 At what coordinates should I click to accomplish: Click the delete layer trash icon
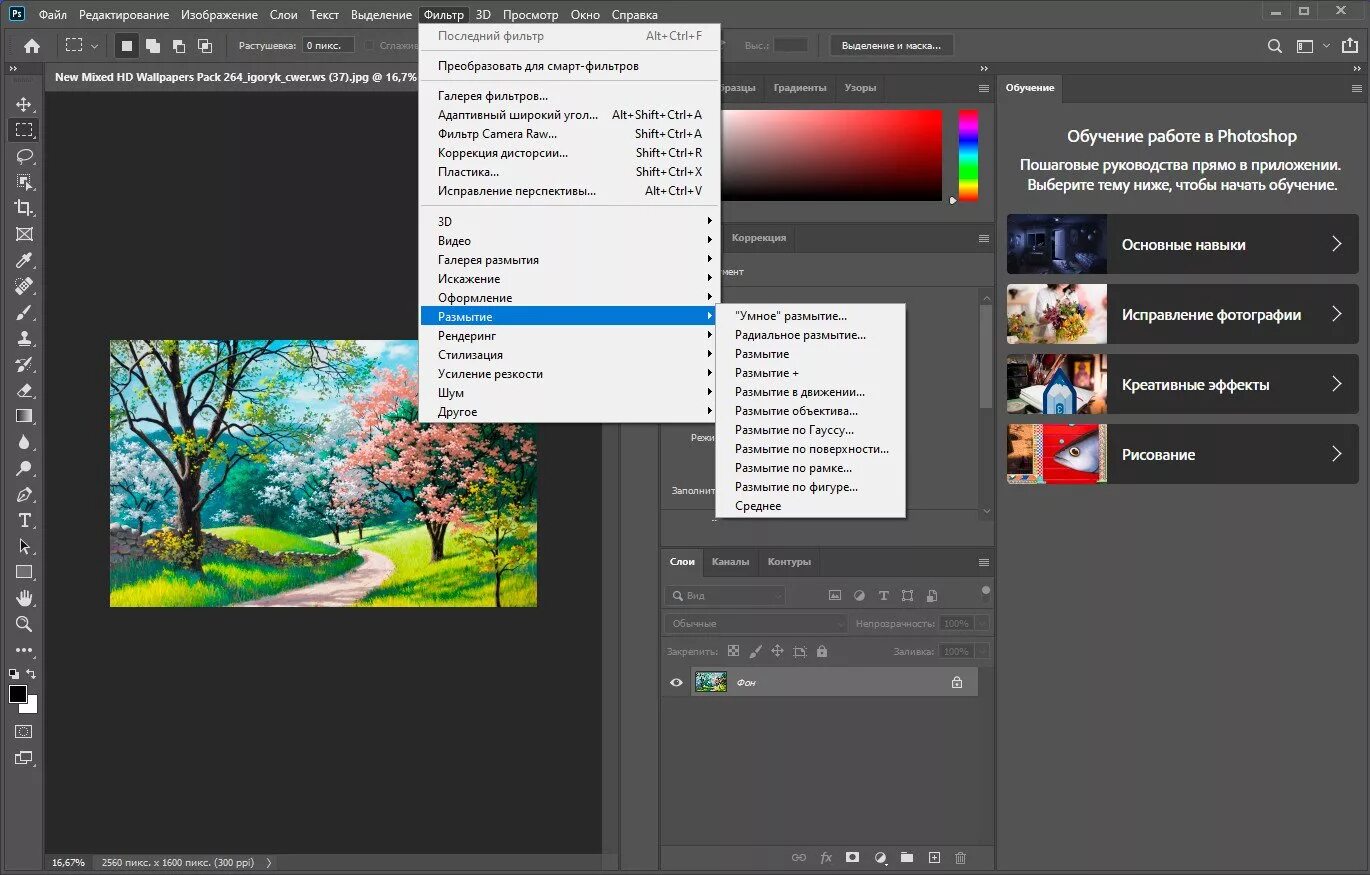(x=960, y=858)
